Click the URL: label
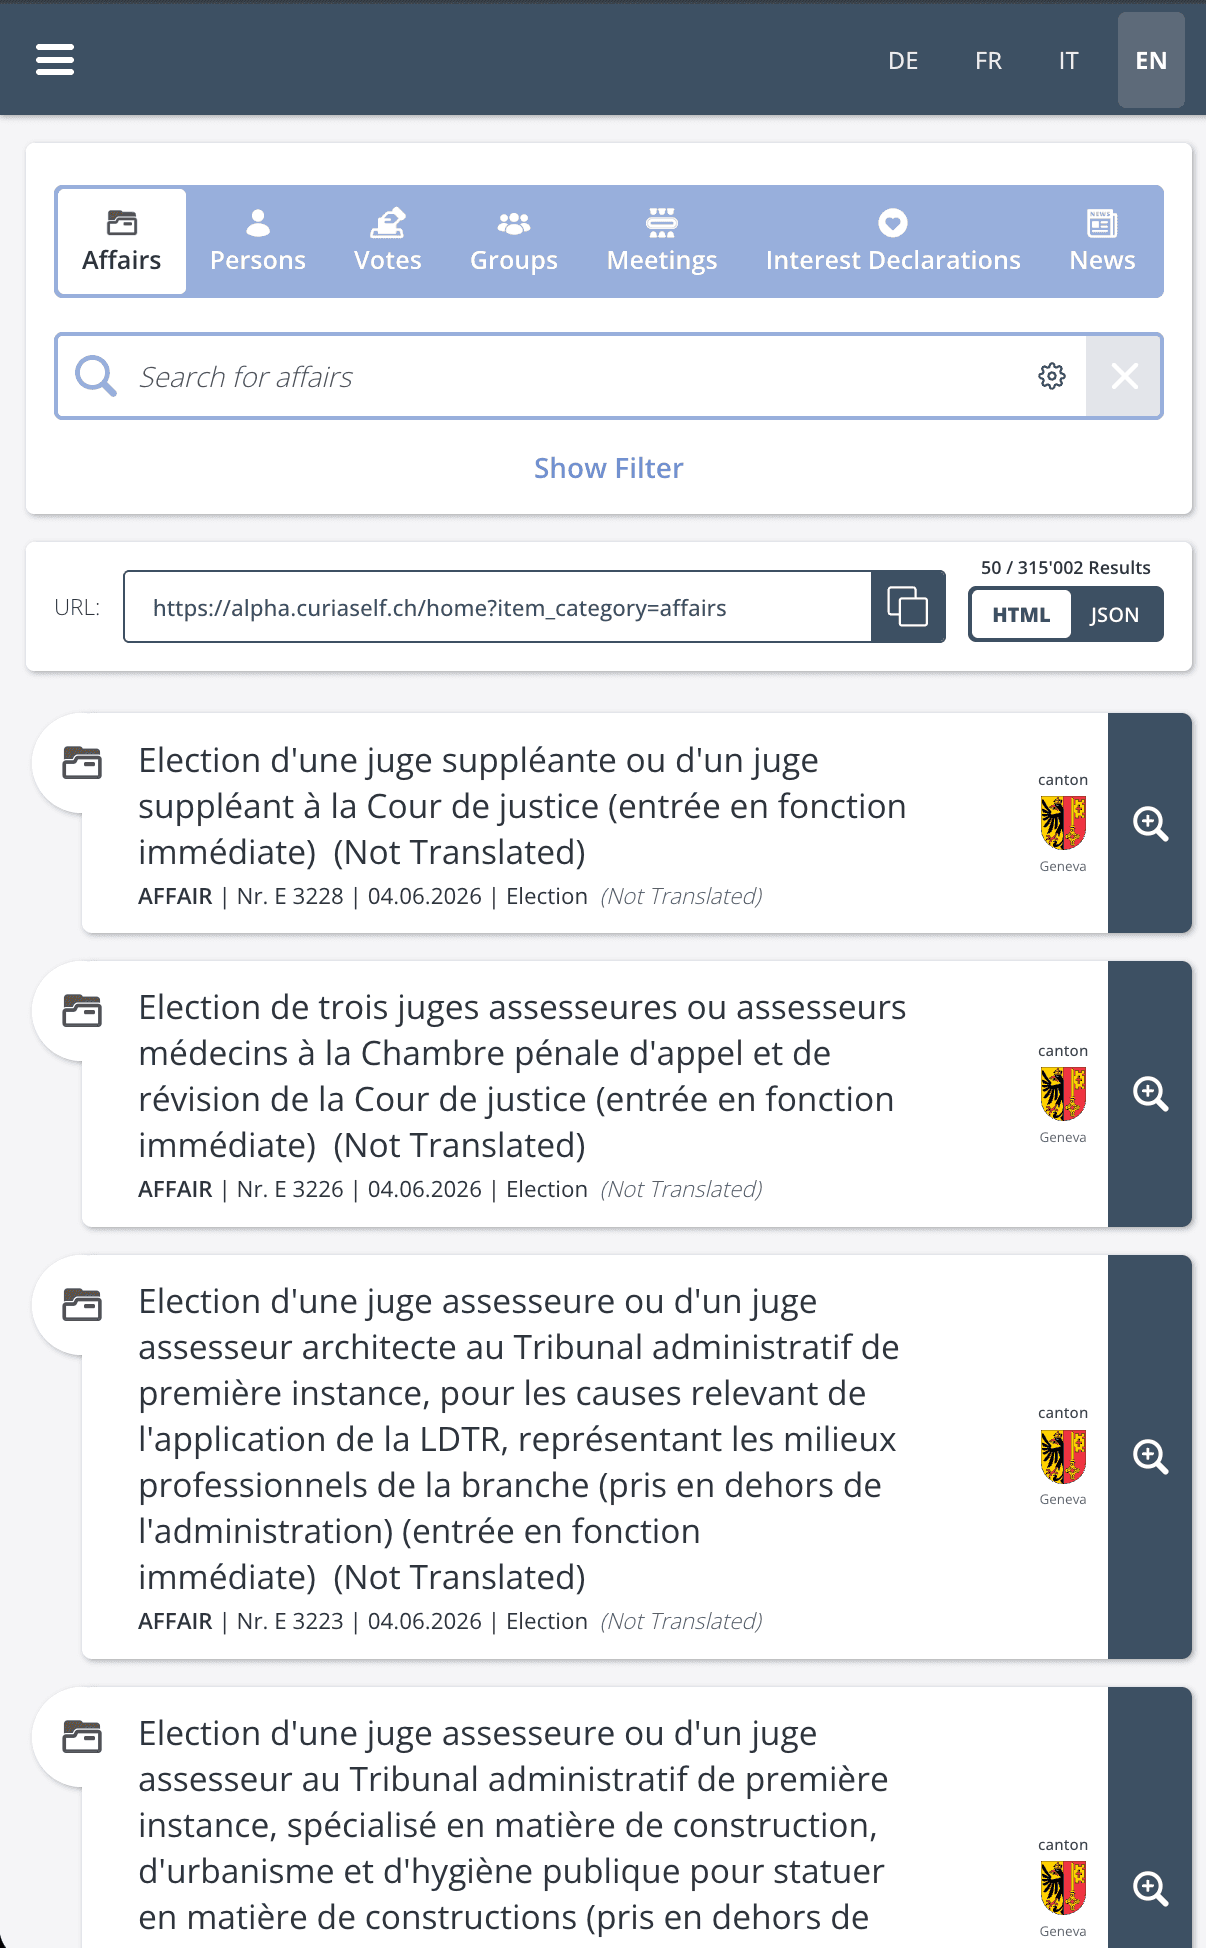 [77, 607]
